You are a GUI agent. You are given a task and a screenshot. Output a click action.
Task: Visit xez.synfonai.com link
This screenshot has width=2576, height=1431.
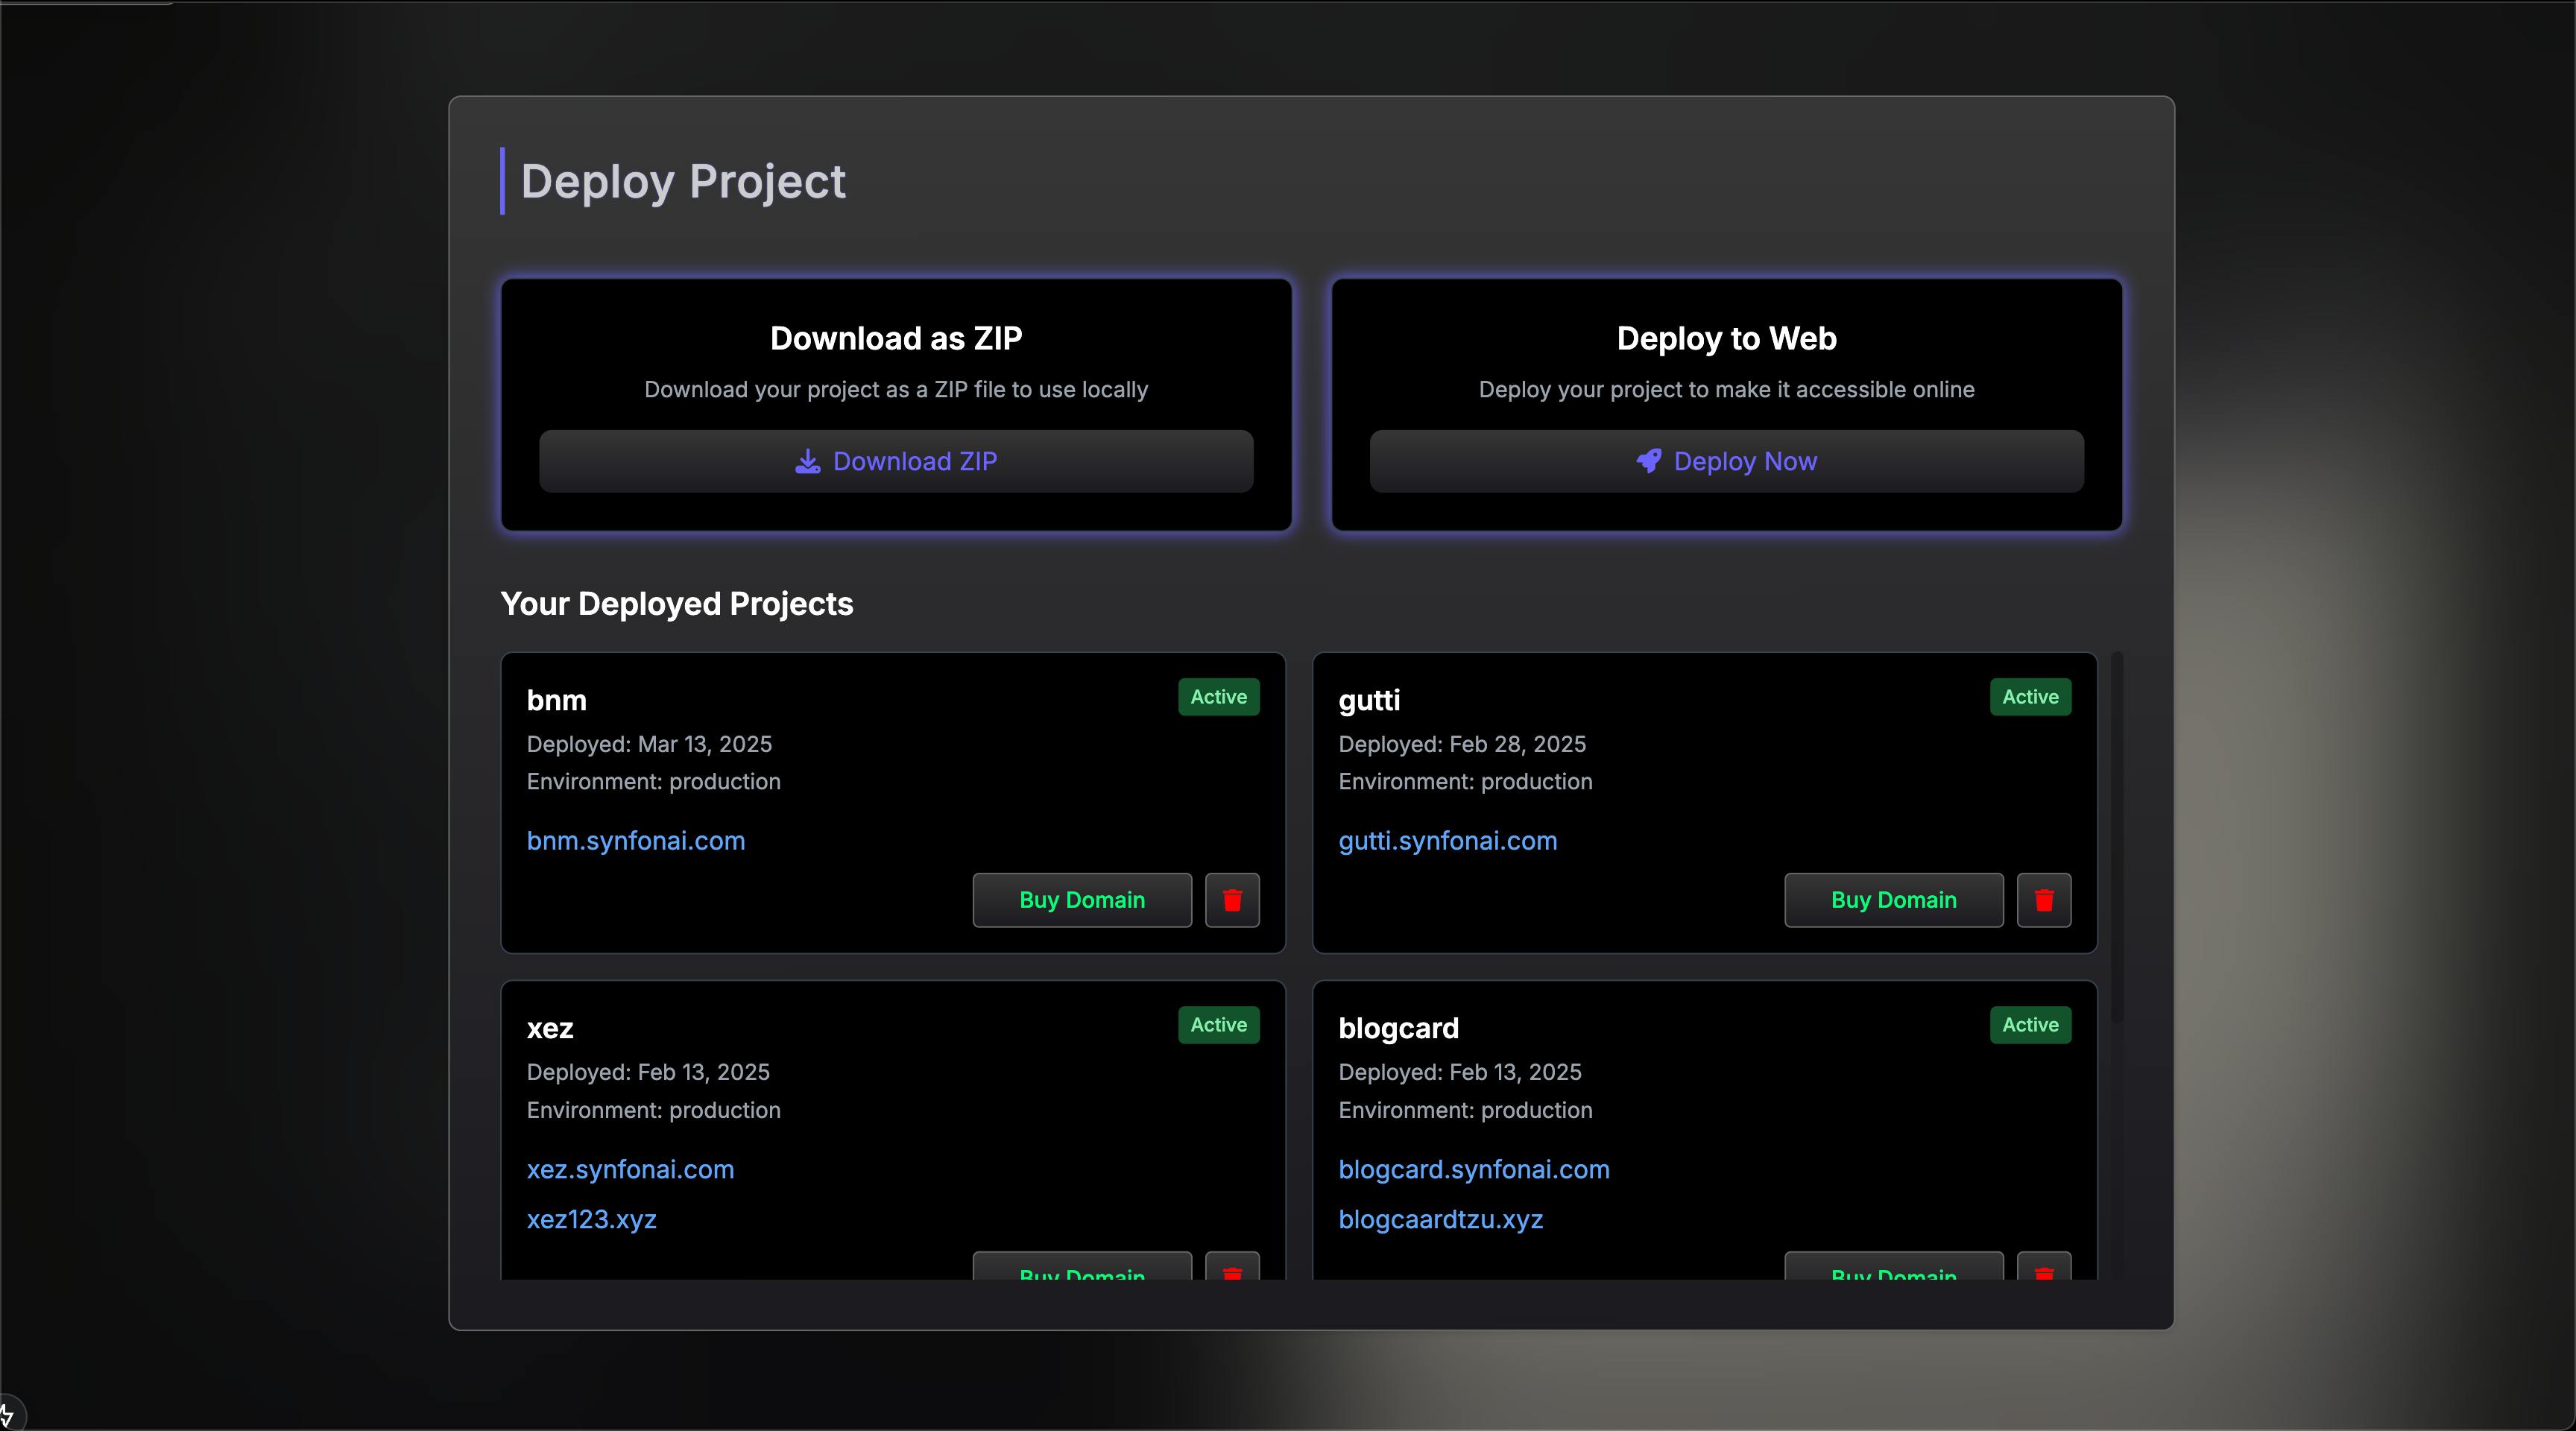click(x=630, y=1169)
